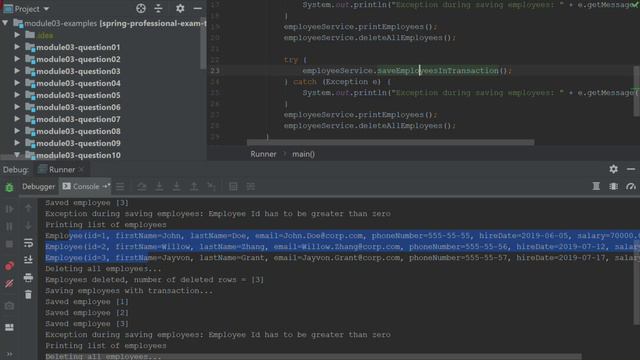This screenshot has height=360, width=640.
Task: Toggle scroll to end of console
Action: [x=28, y=260]
